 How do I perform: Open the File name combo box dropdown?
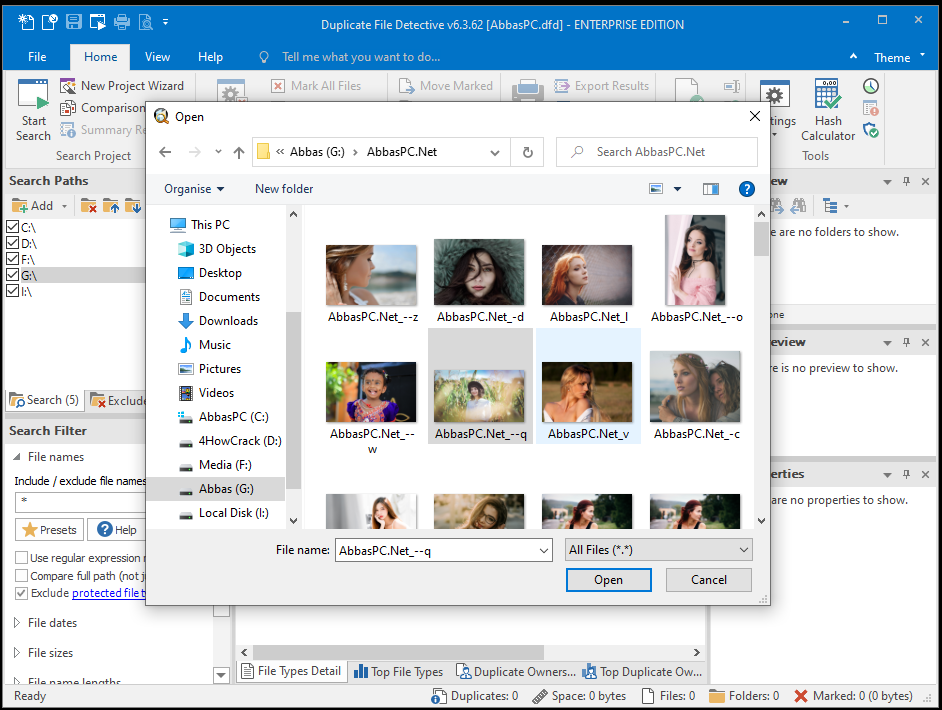(544, 550)
